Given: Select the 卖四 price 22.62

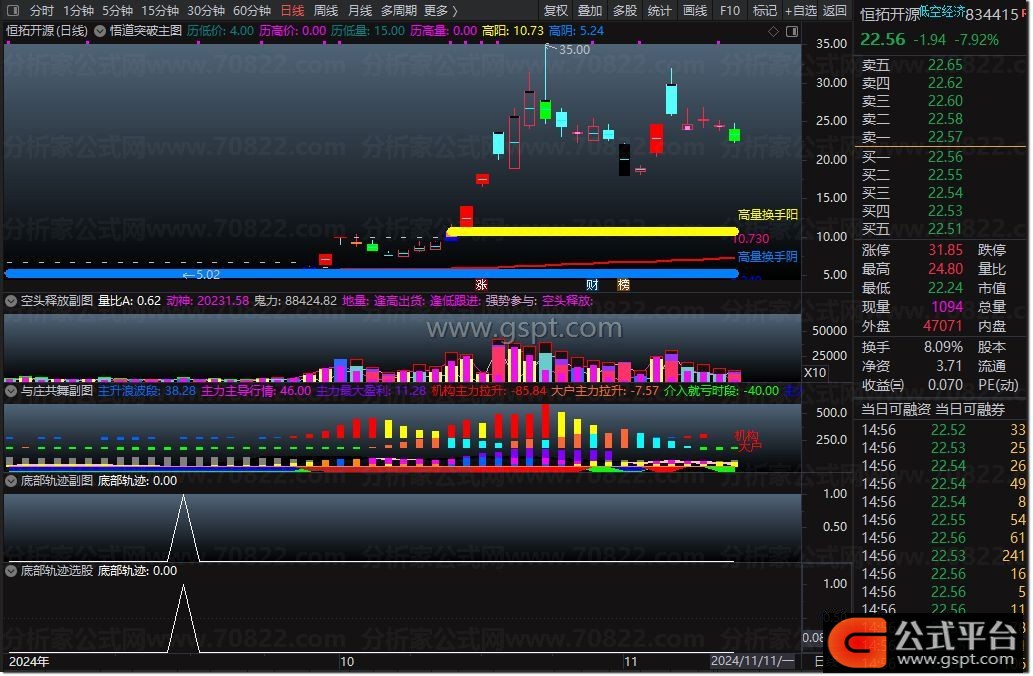Looking at the screenshot, I should pyautogui.click(x=945, y=83).
